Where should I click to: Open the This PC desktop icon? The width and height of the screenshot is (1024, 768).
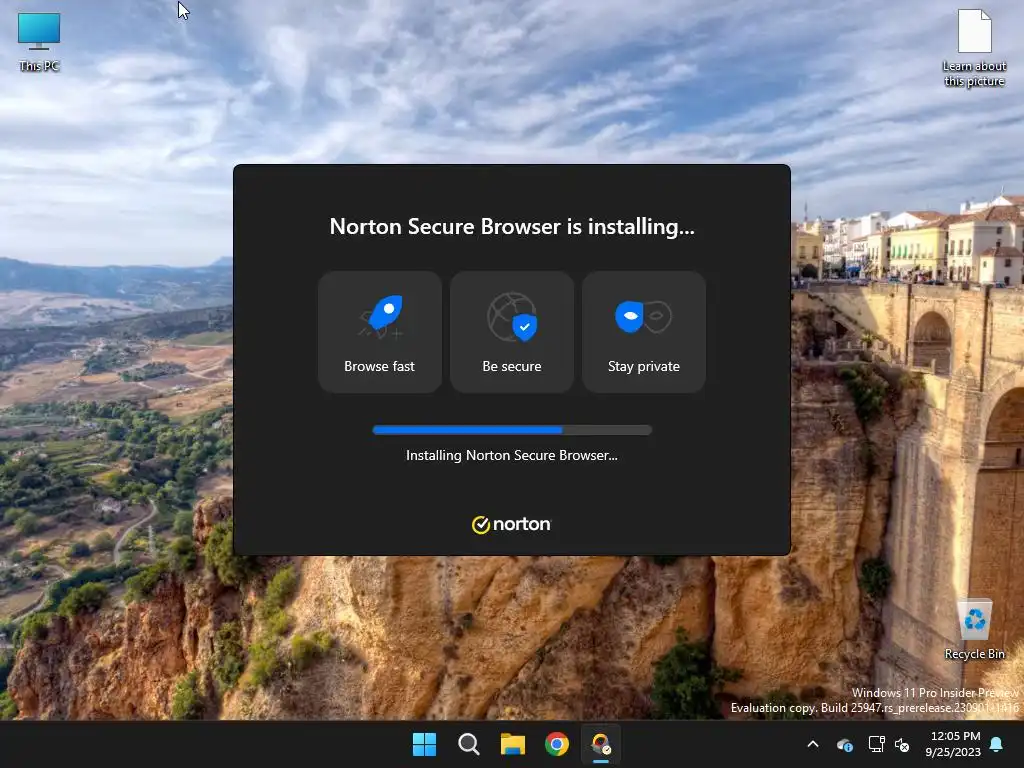39,41
